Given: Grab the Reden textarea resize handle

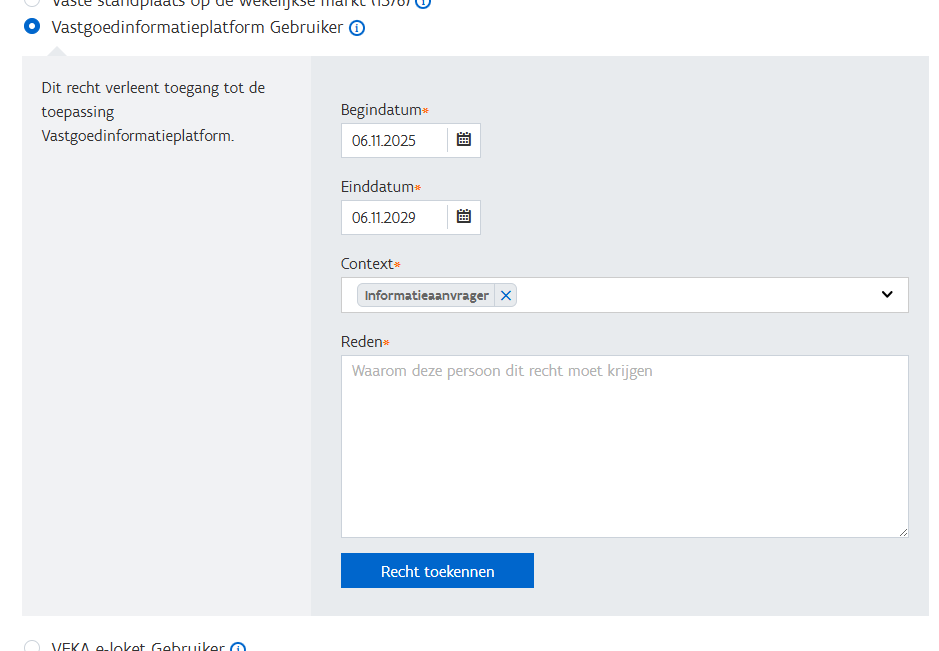Looking at the screenshot, I should (x=903, y=532).
